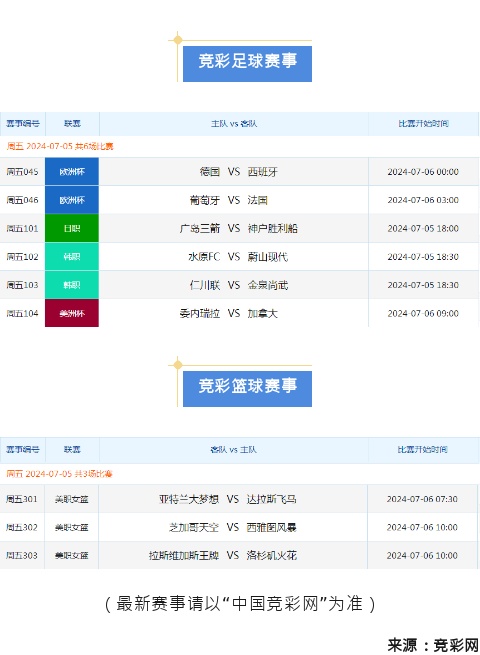Screen dimensions: 480x655
Task: Click start time 2024-07-05 18:00
Action: click(423, 228)
